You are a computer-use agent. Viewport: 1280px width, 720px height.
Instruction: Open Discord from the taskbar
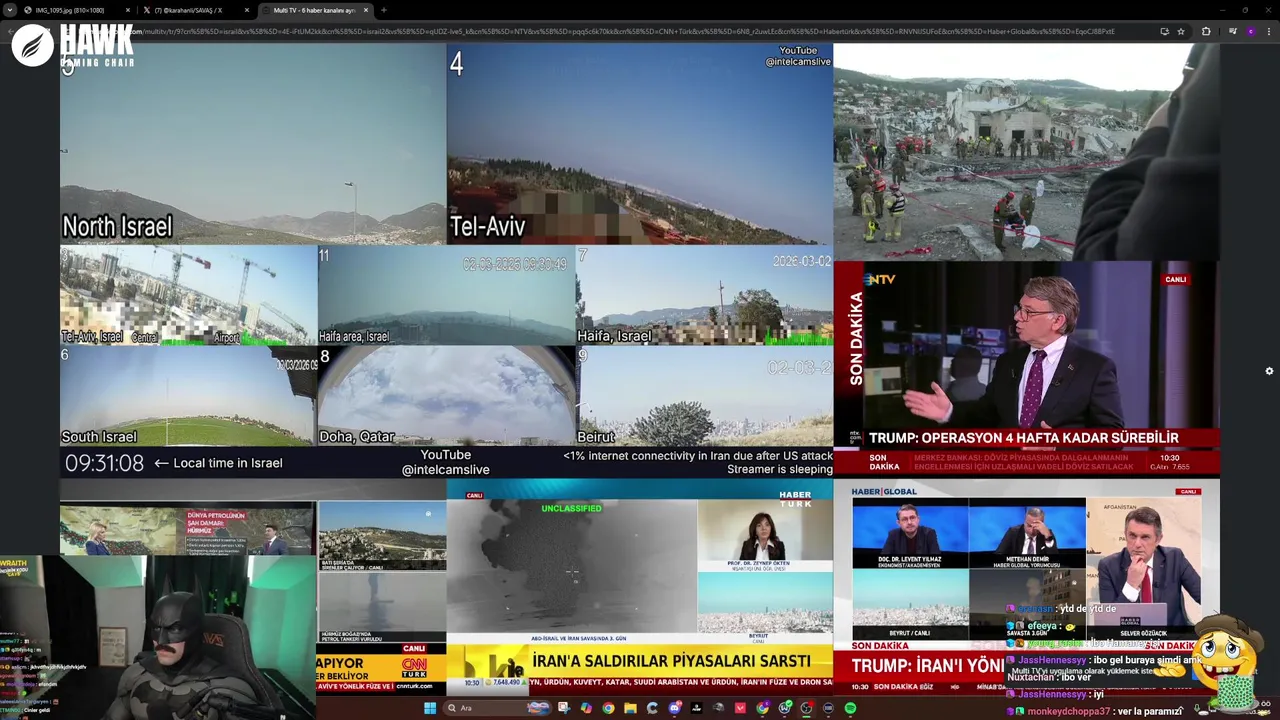674,708
